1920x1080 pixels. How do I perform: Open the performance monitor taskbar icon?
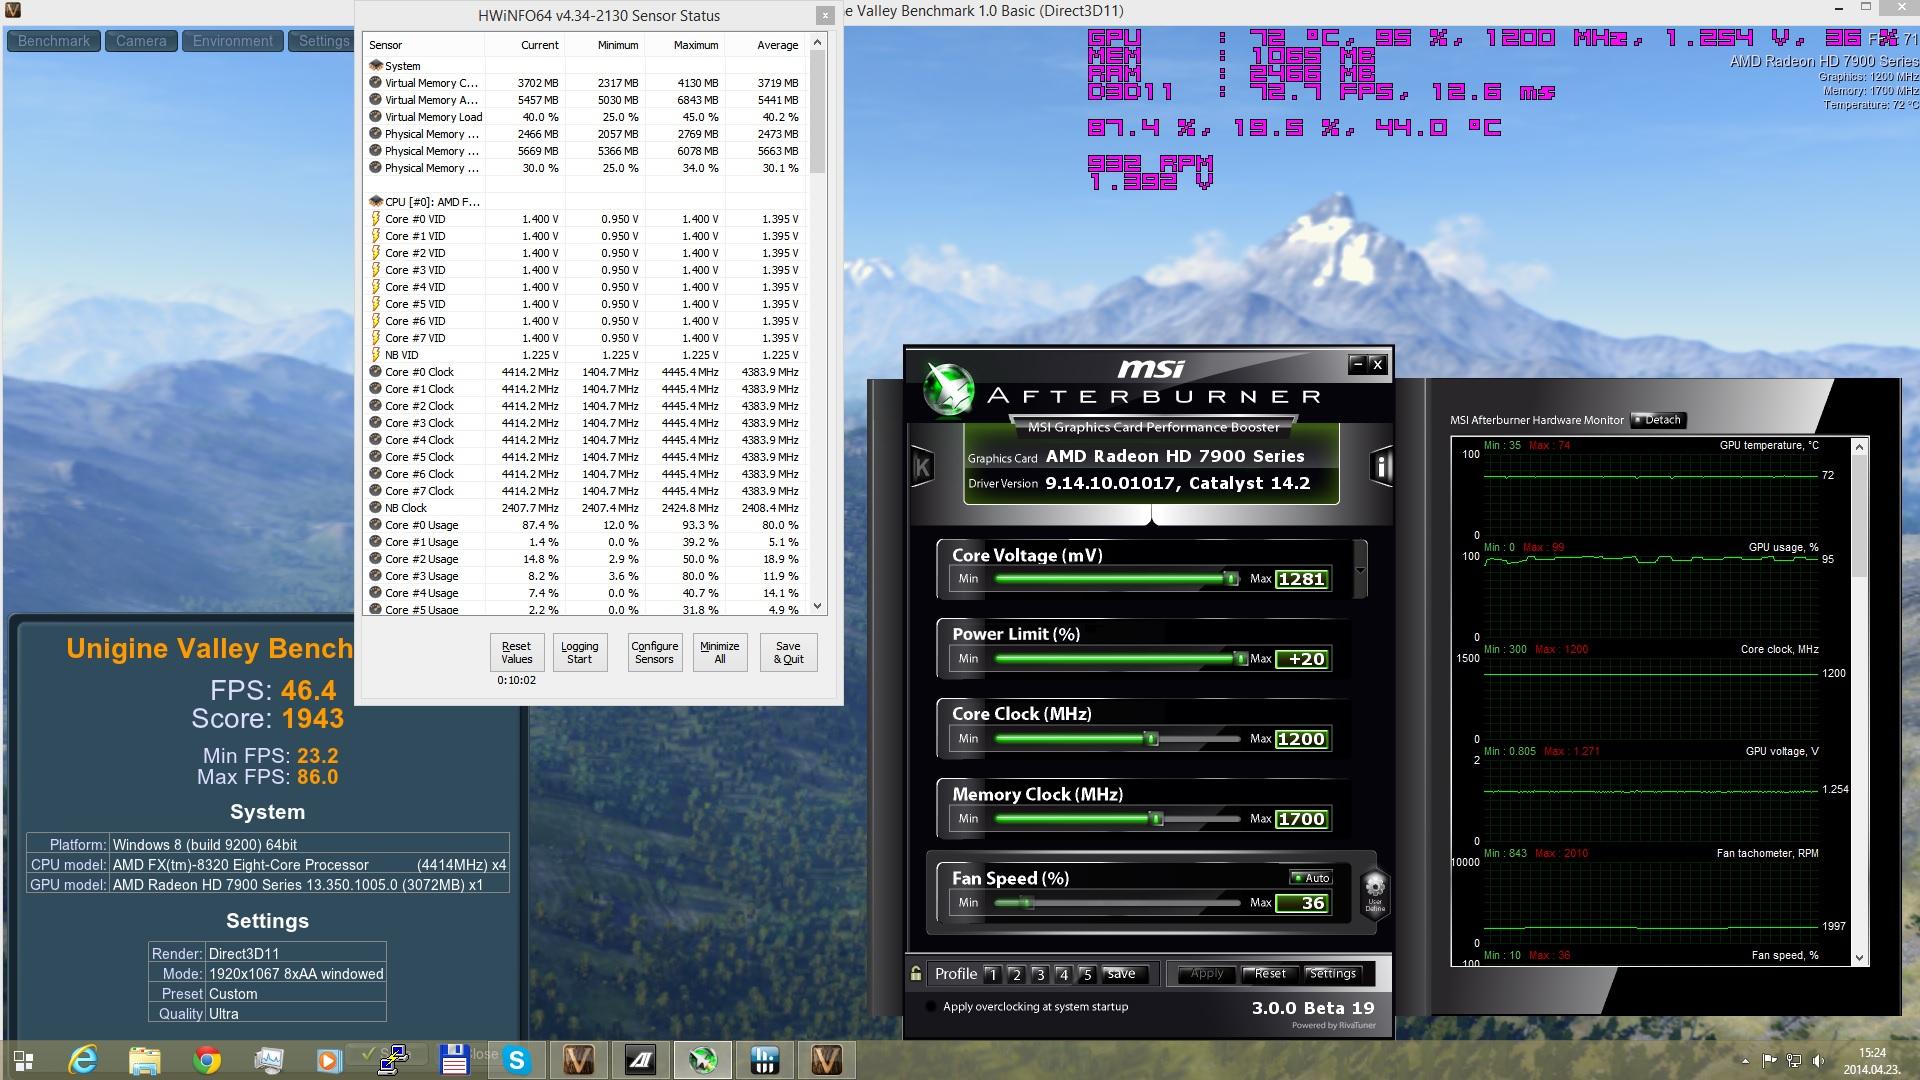point(269,1060)
